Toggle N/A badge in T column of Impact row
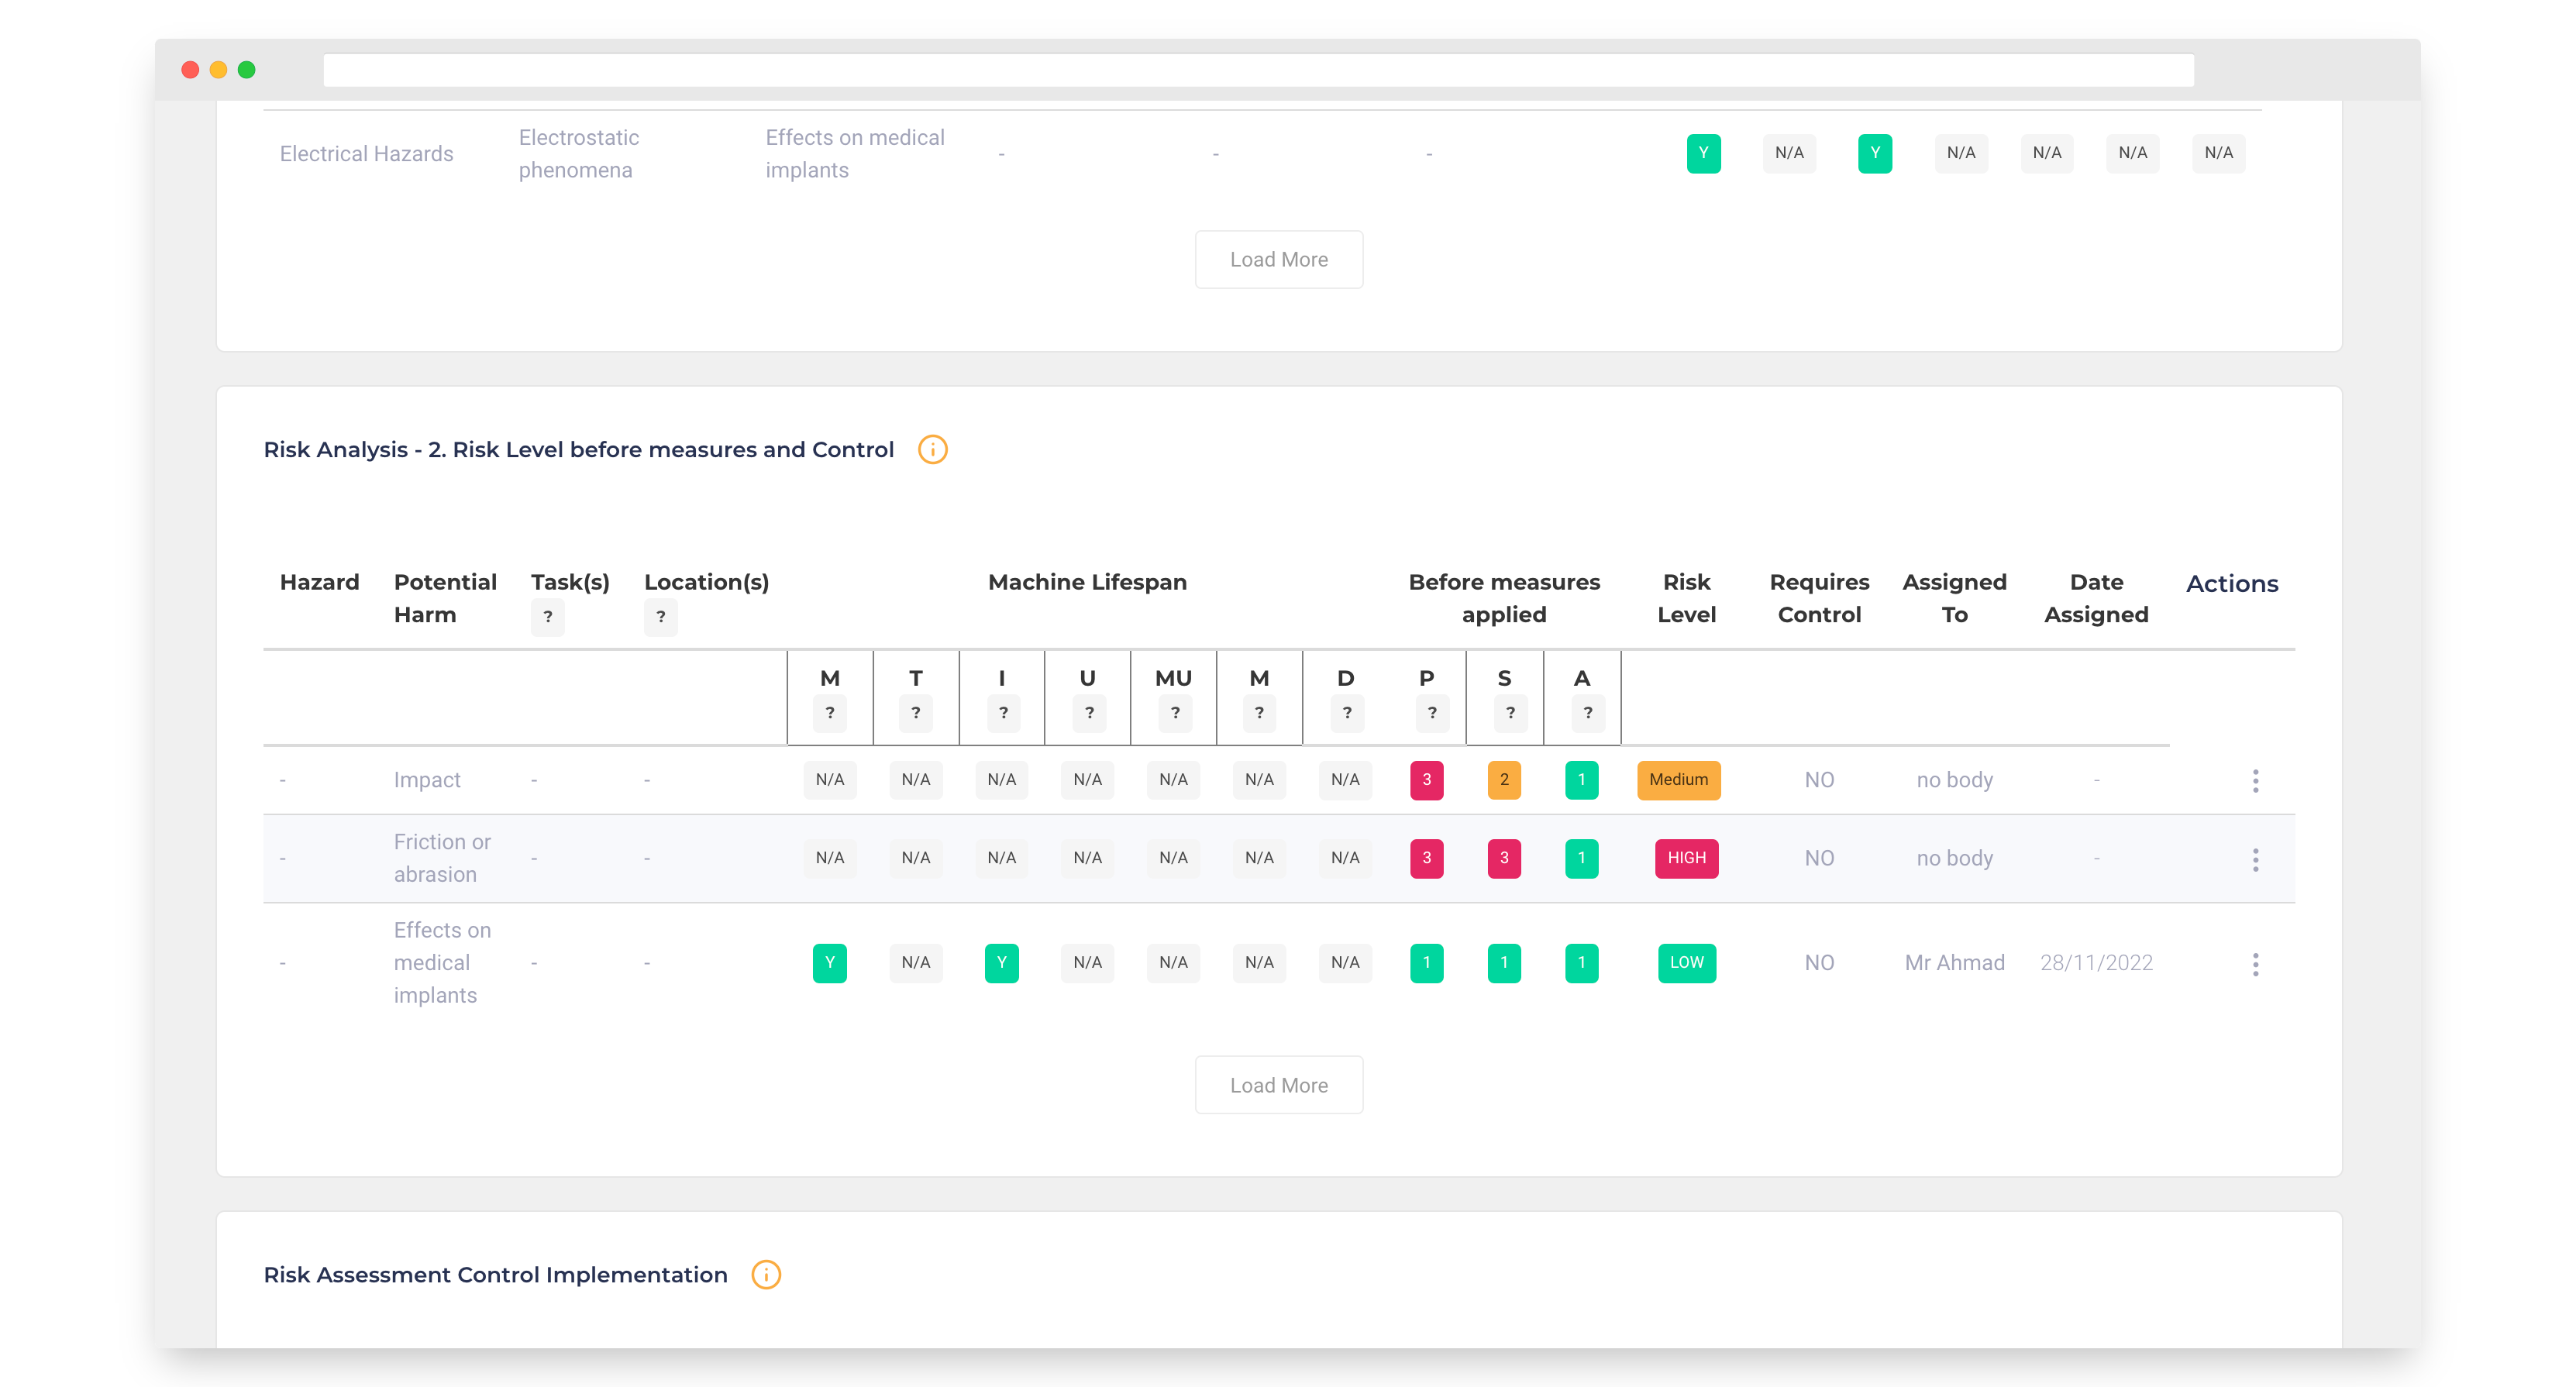 [x=915, y=780]
